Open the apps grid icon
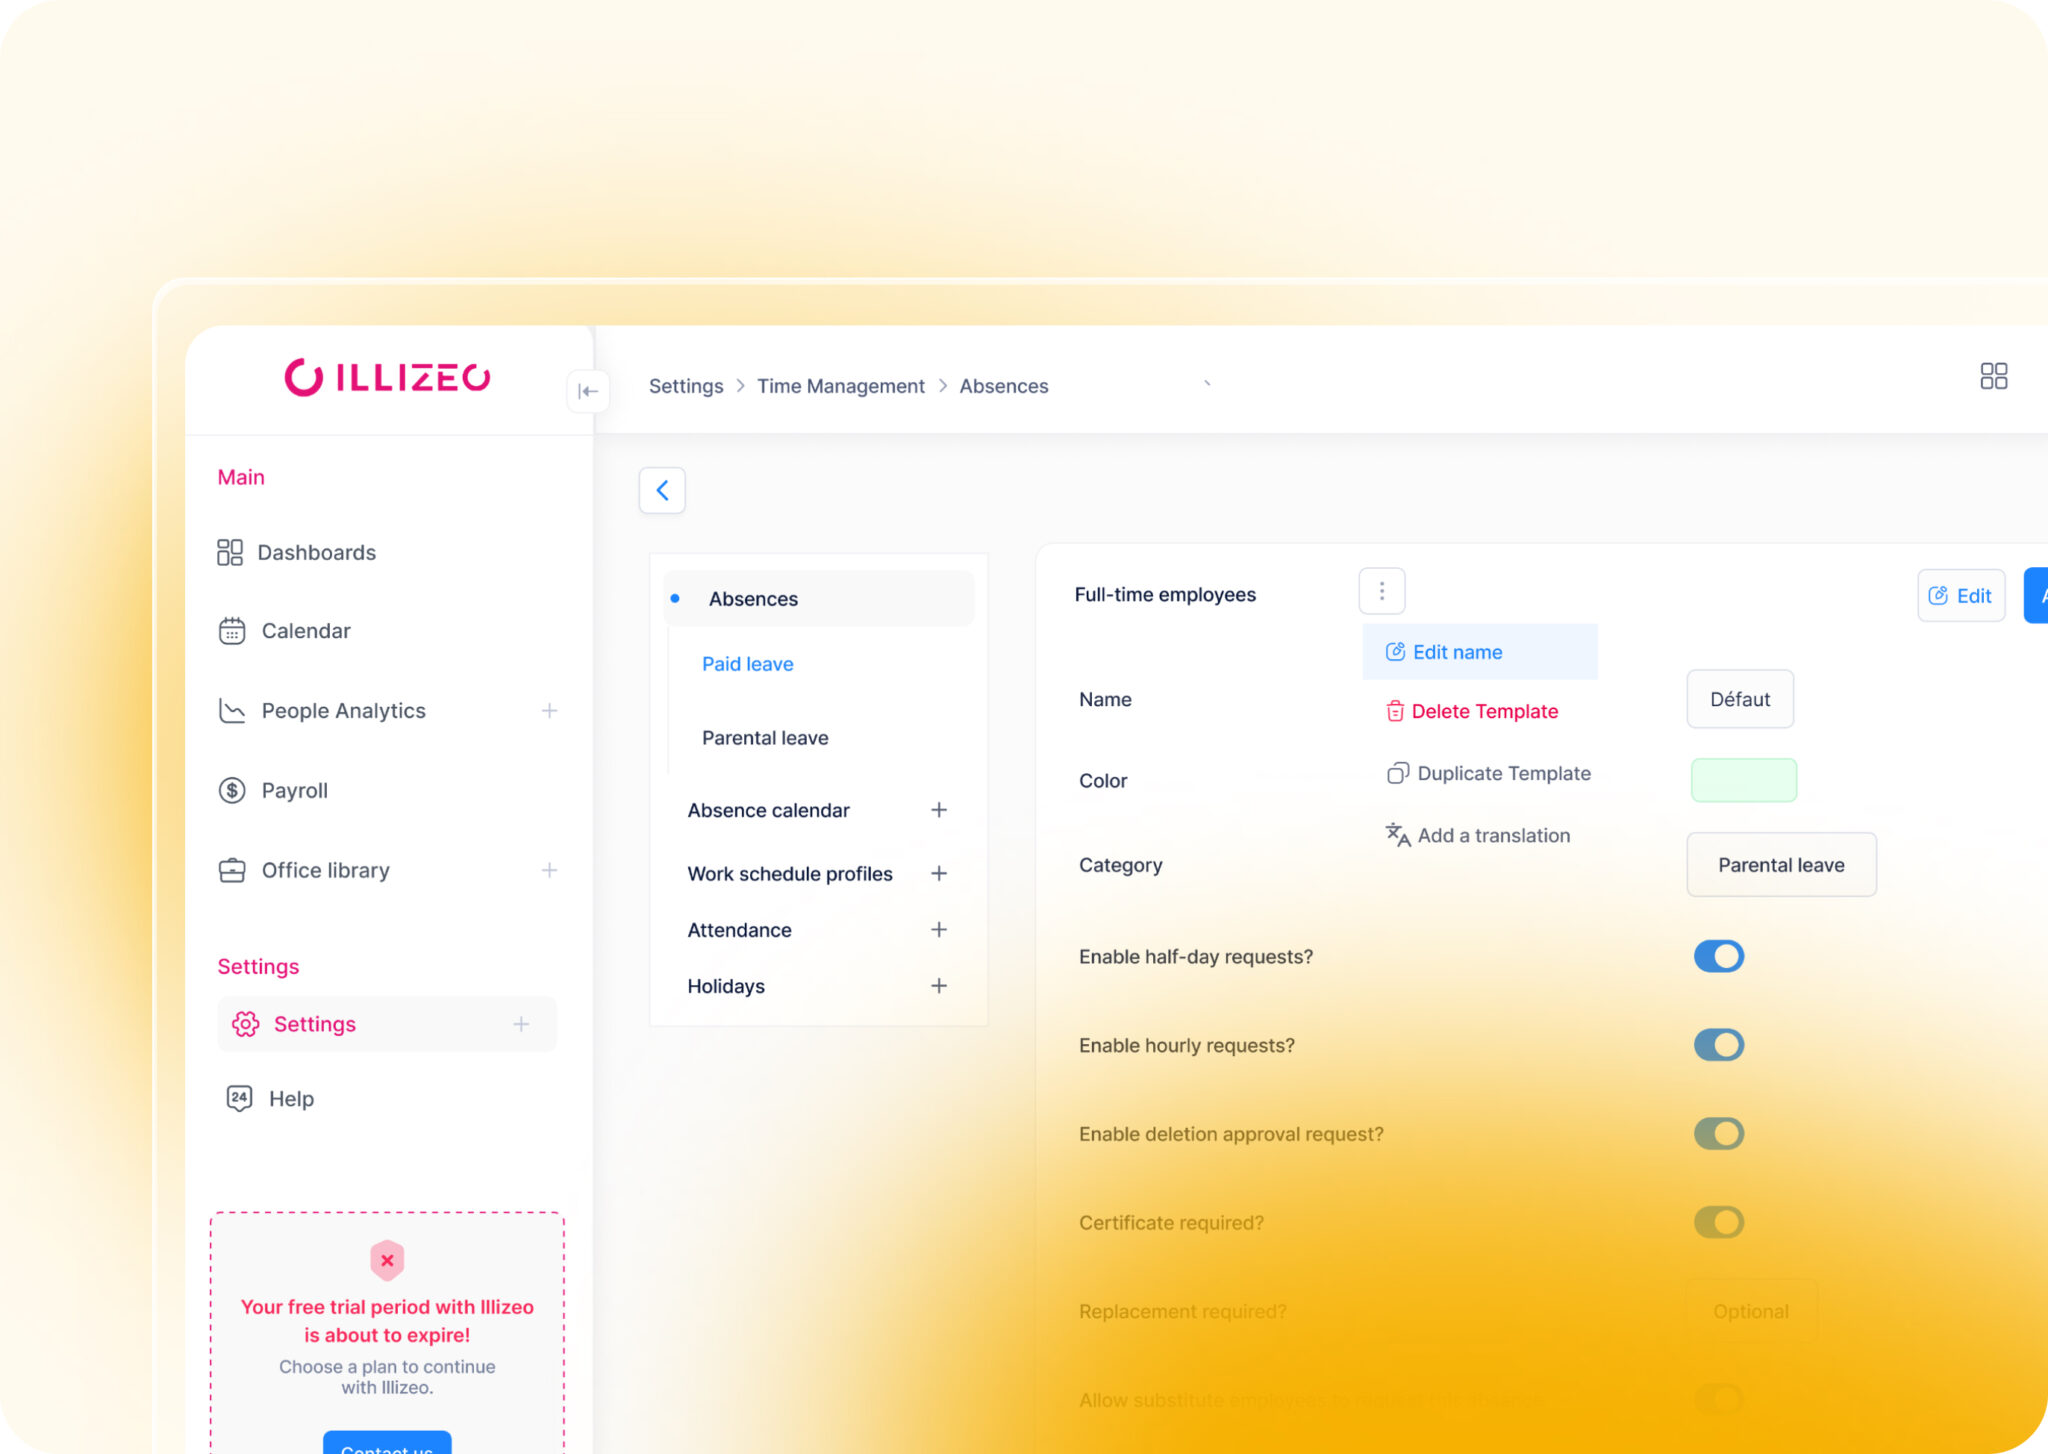The width and height of the screenshot is (2048, 1454). tap(1993, 376)
